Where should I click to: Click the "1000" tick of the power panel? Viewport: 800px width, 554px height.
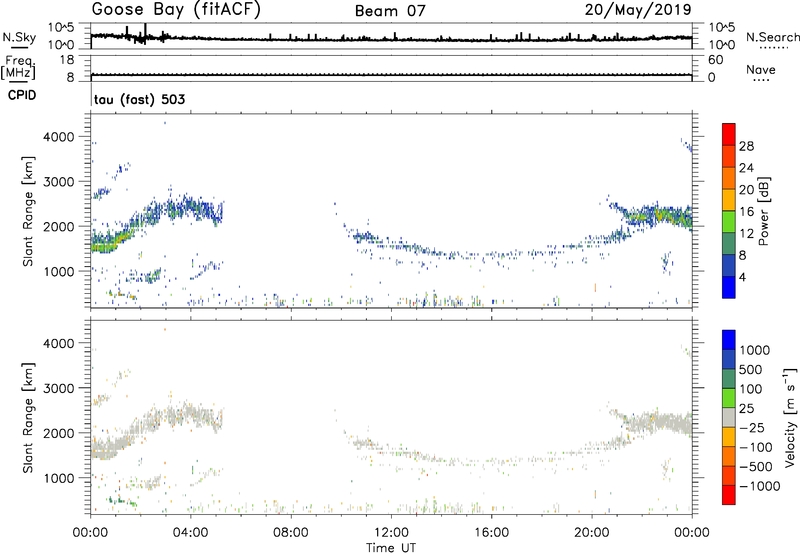pyautogui.click(x=59, y=271)
